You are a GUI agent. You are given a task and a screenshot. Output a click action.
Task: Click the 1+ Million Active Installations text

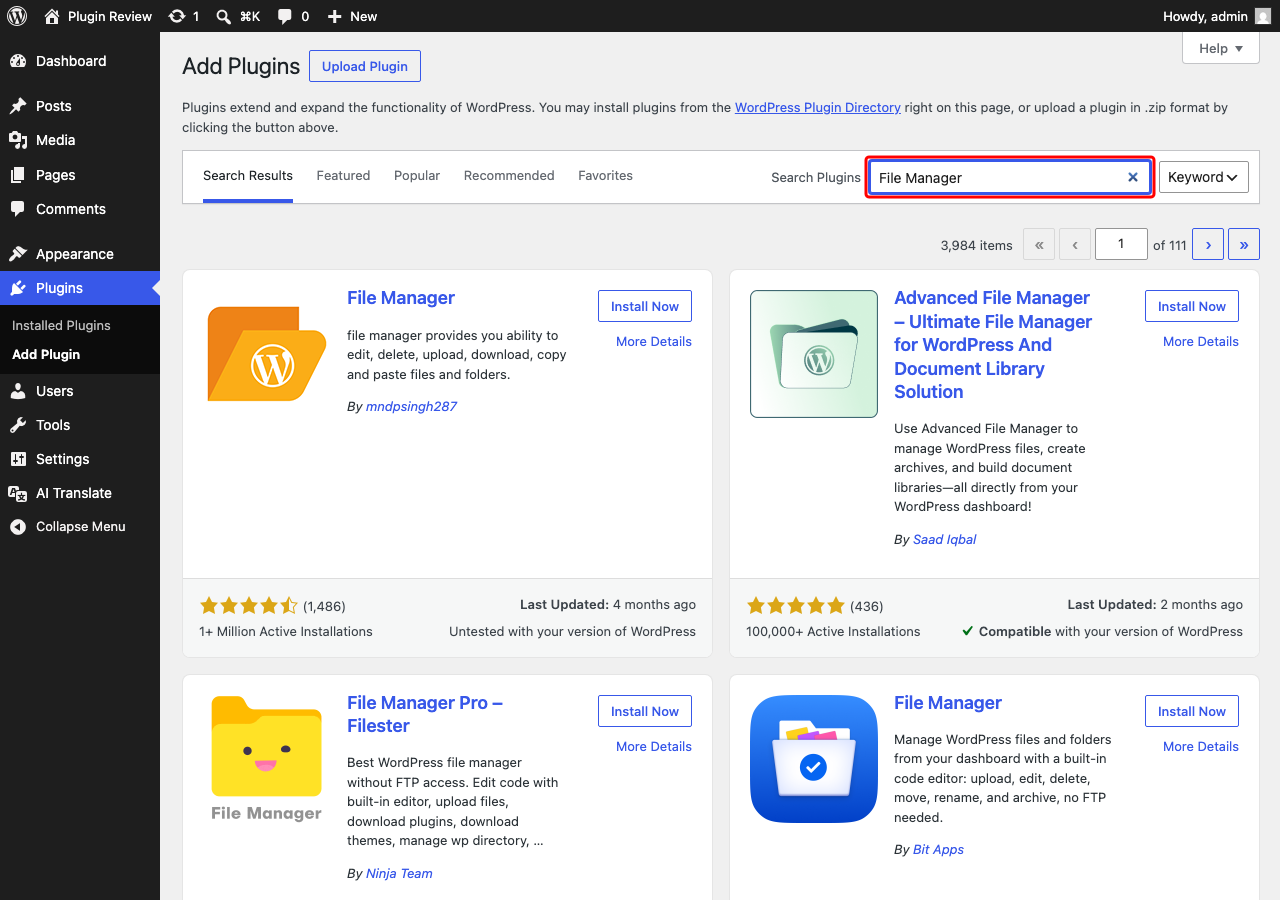coord(286,631)
